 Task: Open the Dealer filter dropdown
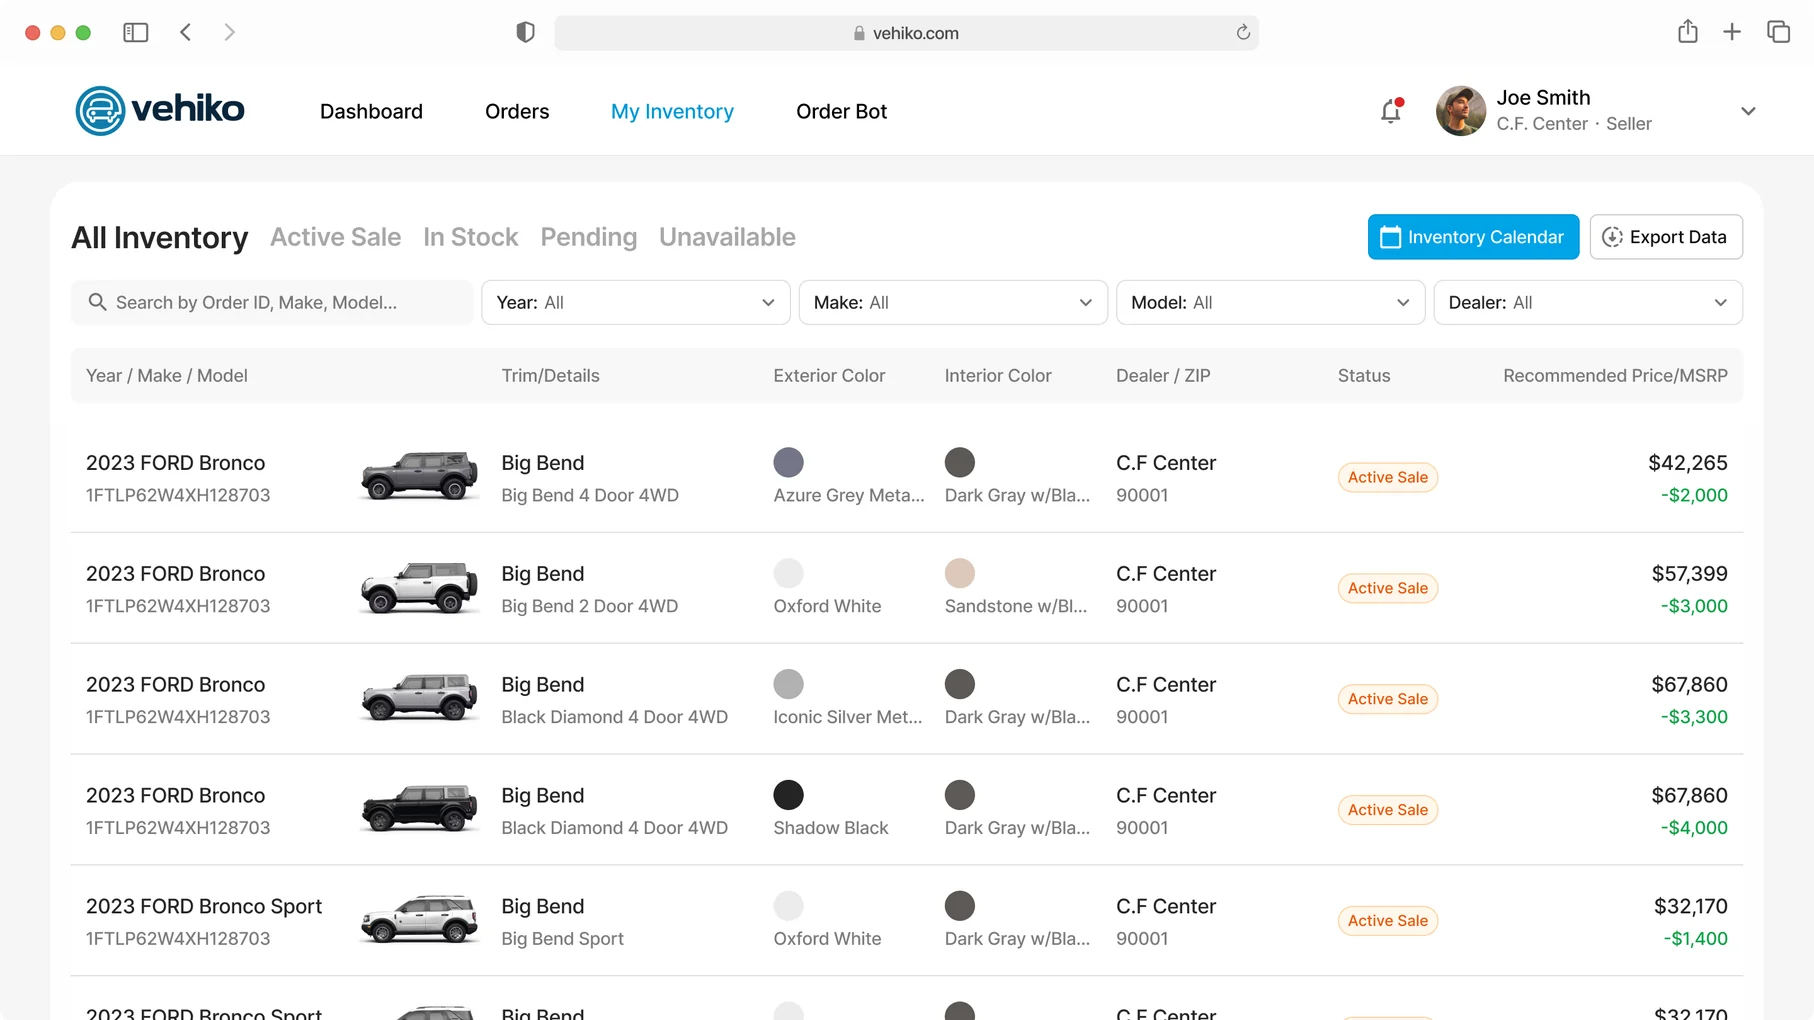pyautogui.click(x=1588, y=302)
